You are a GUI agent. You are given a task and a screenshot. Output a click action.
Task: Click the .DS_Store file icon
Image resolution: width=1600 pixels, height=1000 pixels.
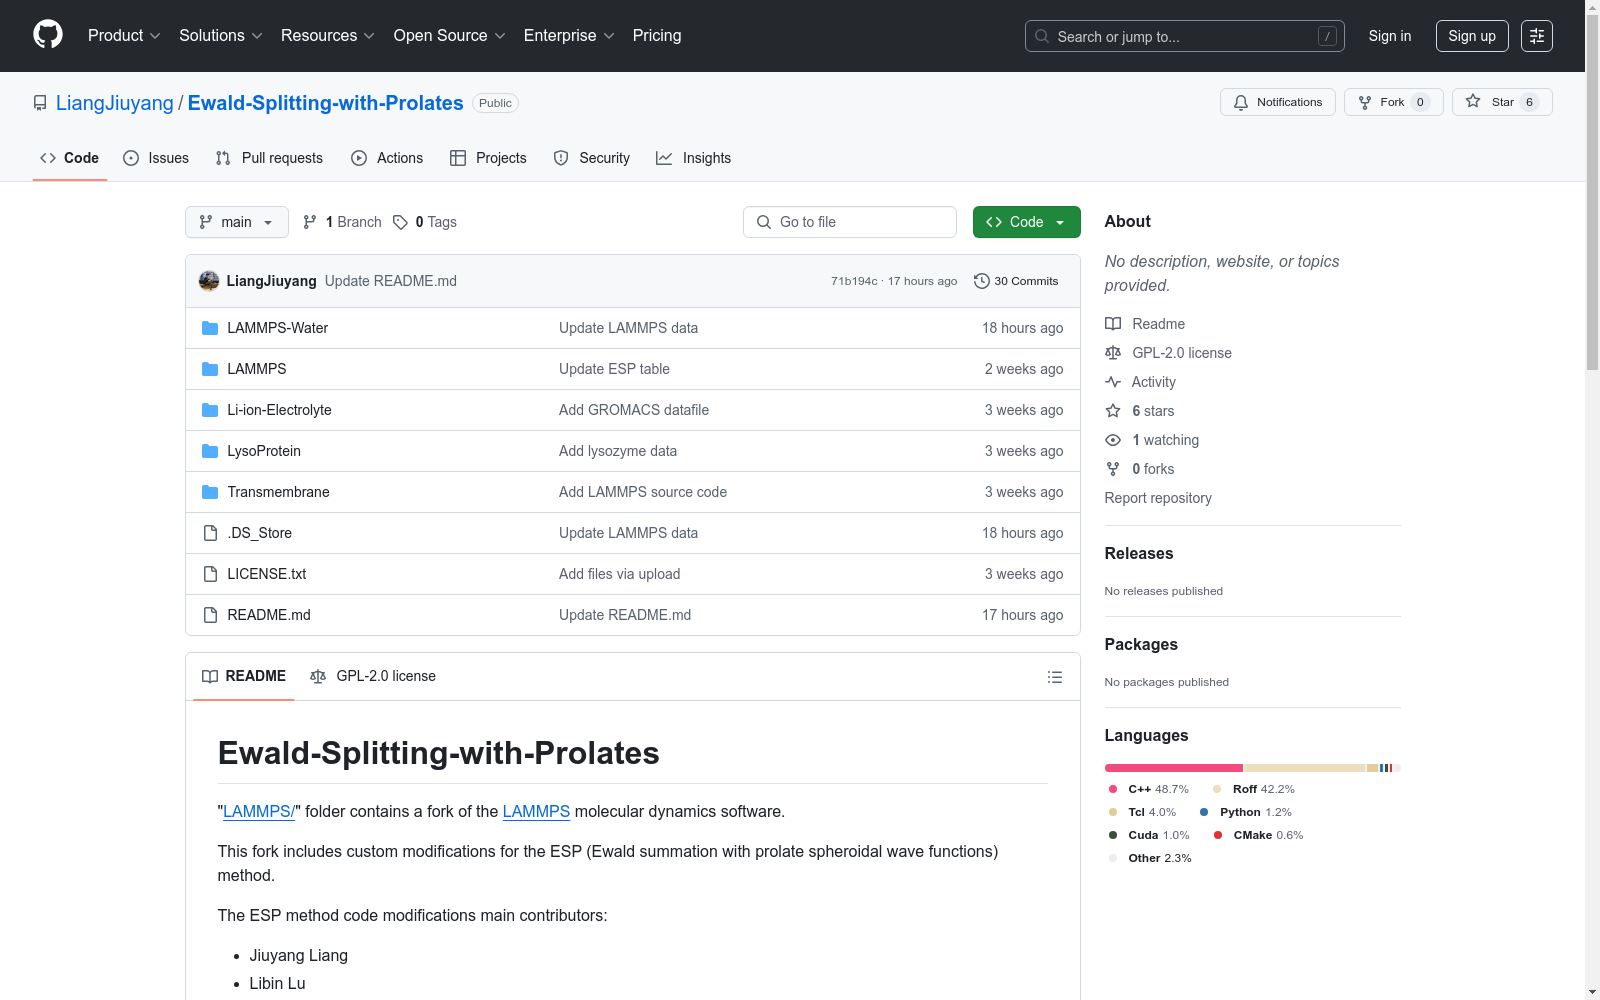click(x=210, y=533)
